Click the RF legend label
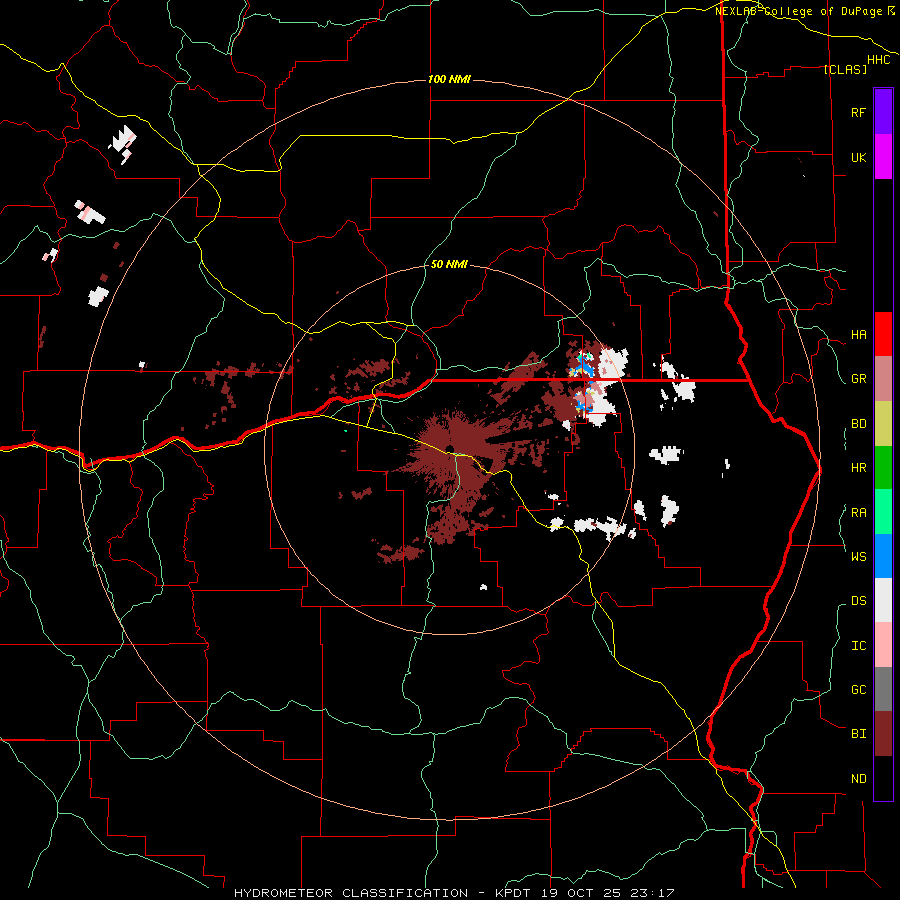 [x=858, y=112]
